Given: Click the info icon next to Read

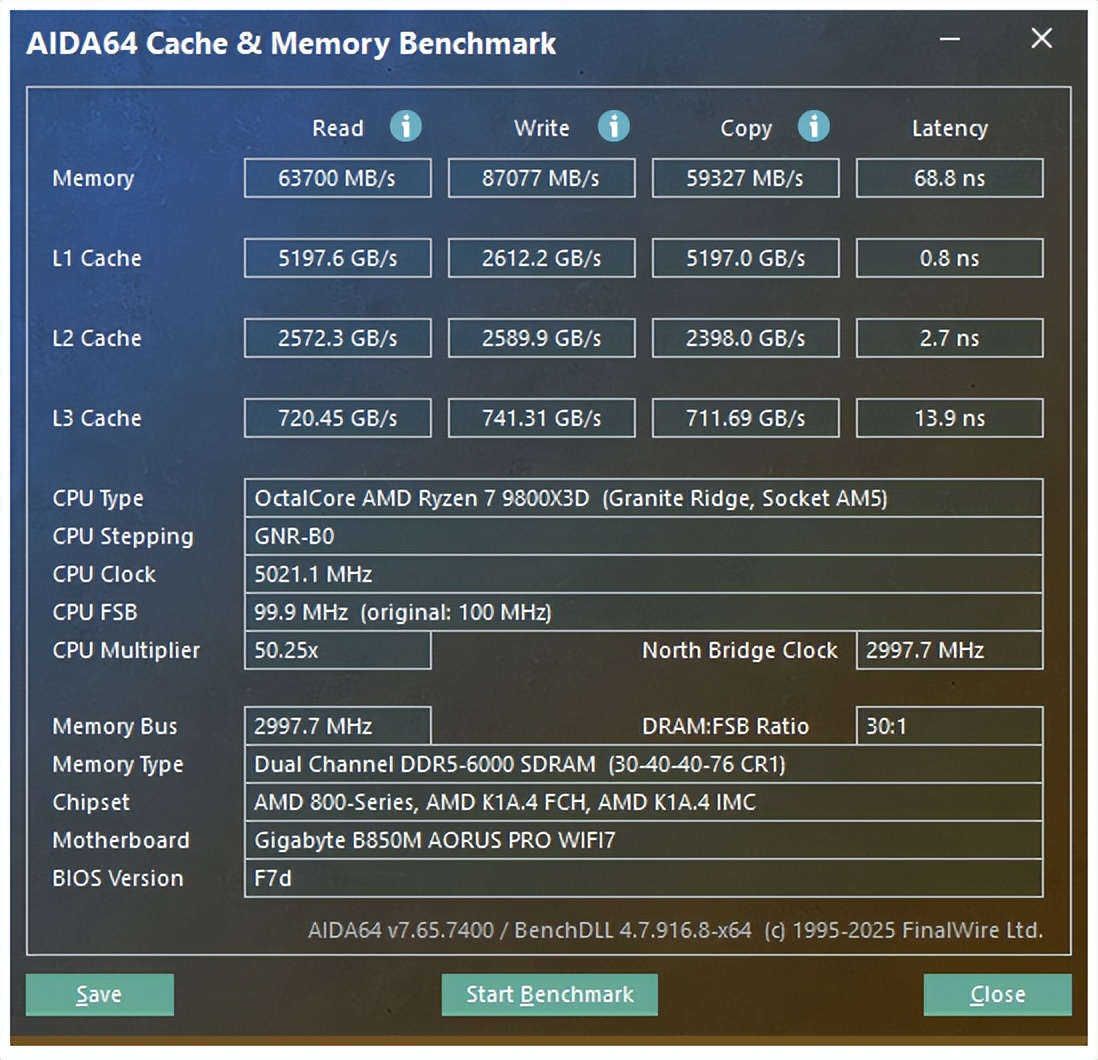Looking at the screenshot, I should (405, 127).
